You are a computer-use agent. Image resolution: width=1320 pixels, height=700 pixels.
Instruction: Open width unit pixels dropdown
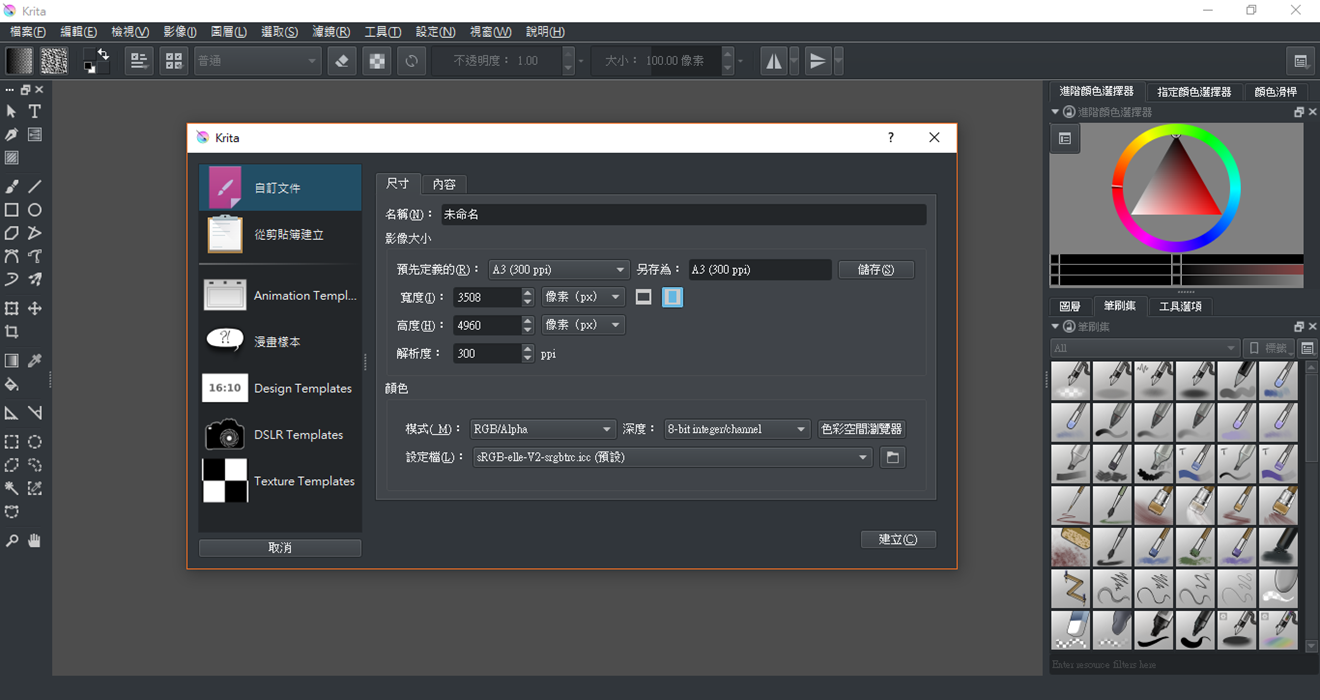point(583,297)
